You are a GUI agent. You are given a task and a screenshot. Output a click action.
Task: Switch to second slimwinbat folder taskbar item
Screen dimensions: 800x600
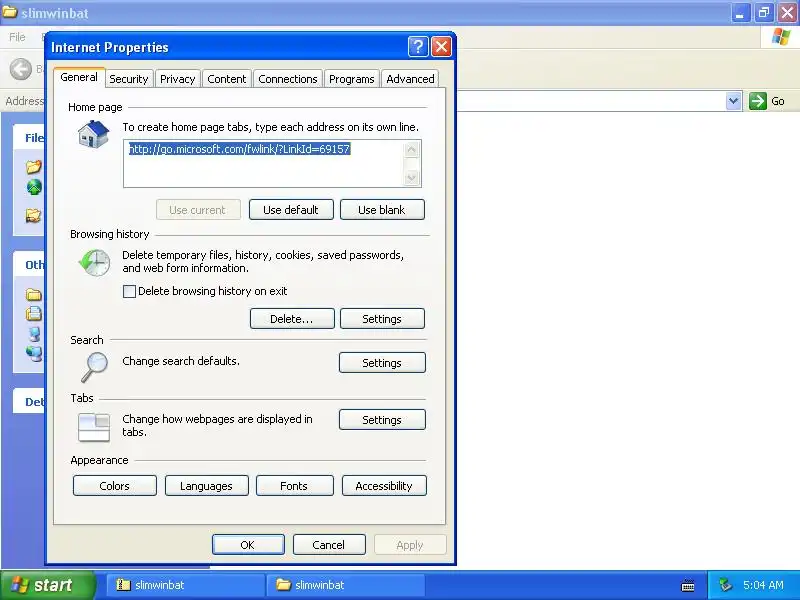(346, 585)
